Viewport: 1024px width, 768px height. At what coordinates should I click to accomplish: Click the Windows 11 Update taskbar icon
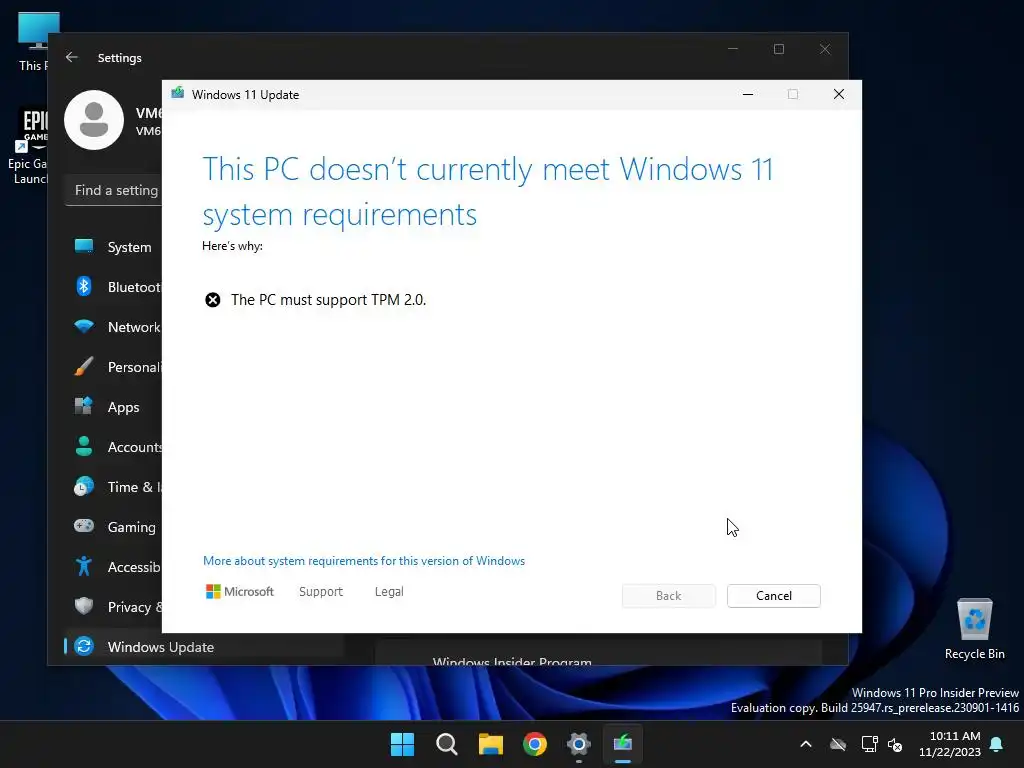623,744
